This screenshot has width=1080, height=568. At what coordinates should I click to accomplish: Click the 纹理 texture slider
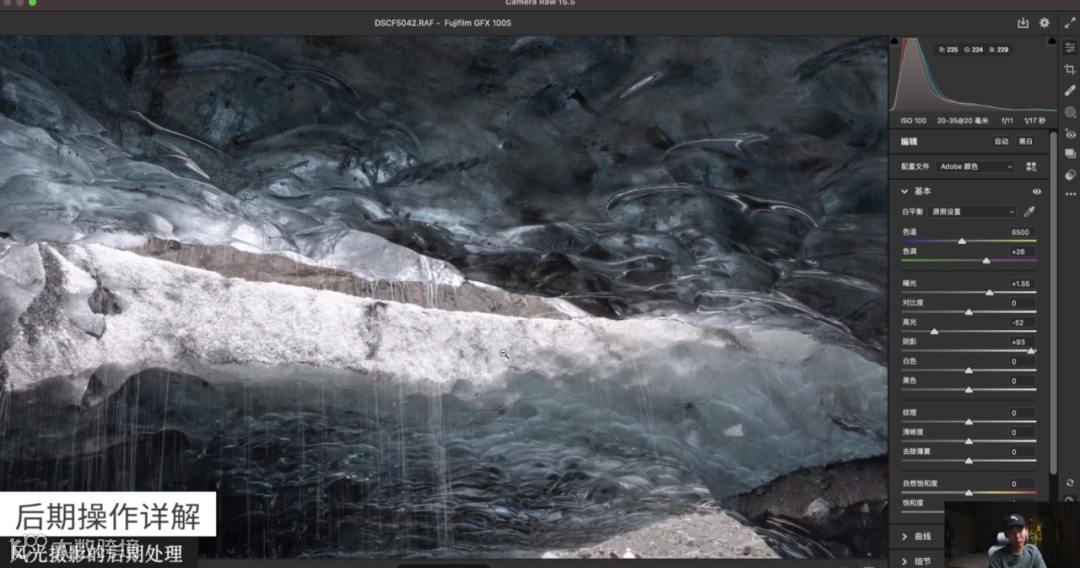coord(969,421)
